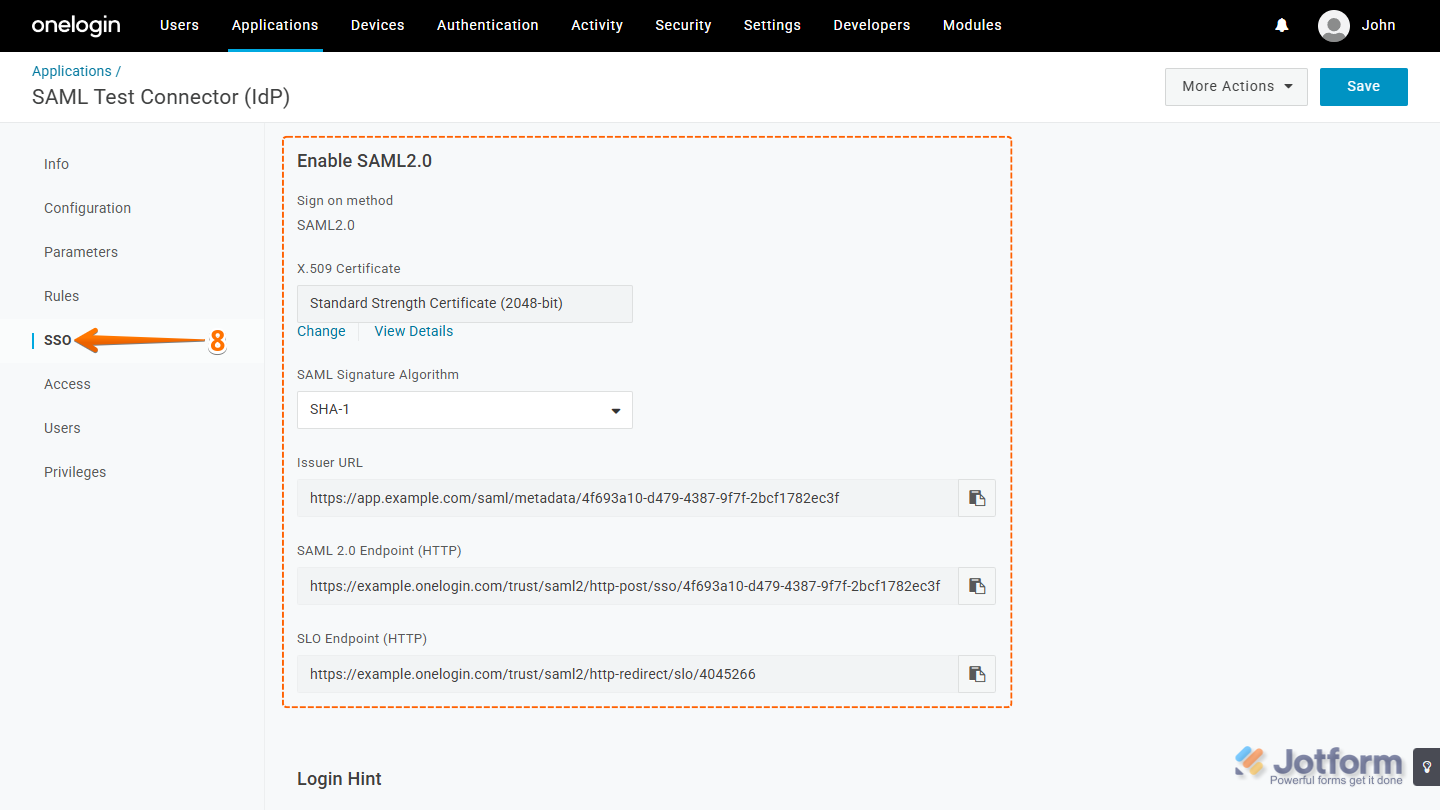Open the Security menu
The height and width of the screenshot is (810, 1440).
pyautogui.click(x=683, y=25)
